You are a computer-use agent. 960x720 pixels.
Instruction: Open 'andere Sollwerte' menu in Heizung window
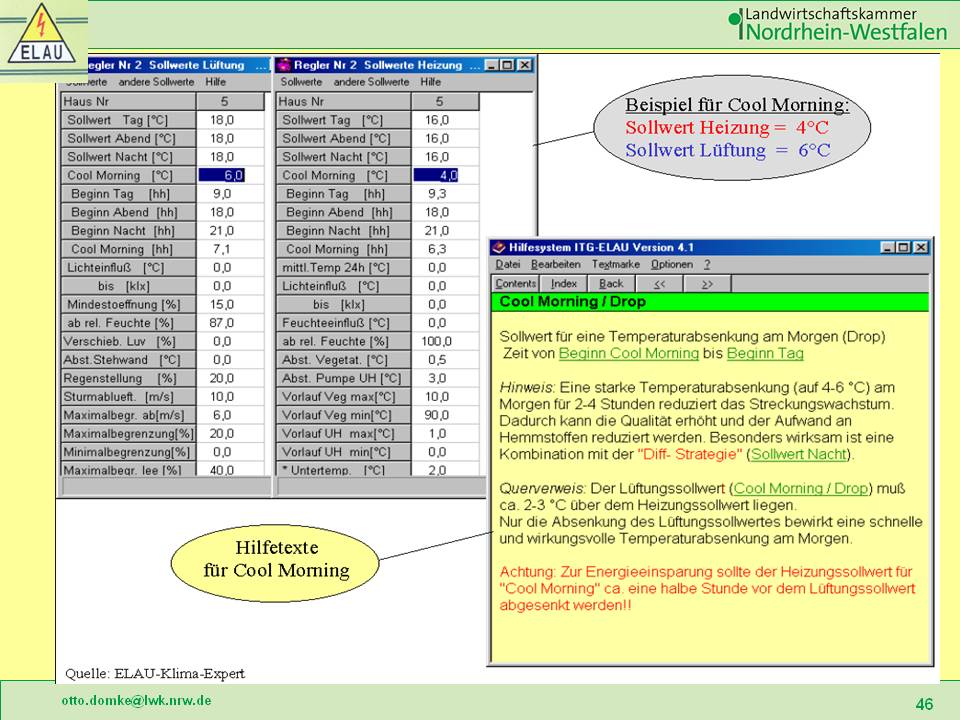371,82
